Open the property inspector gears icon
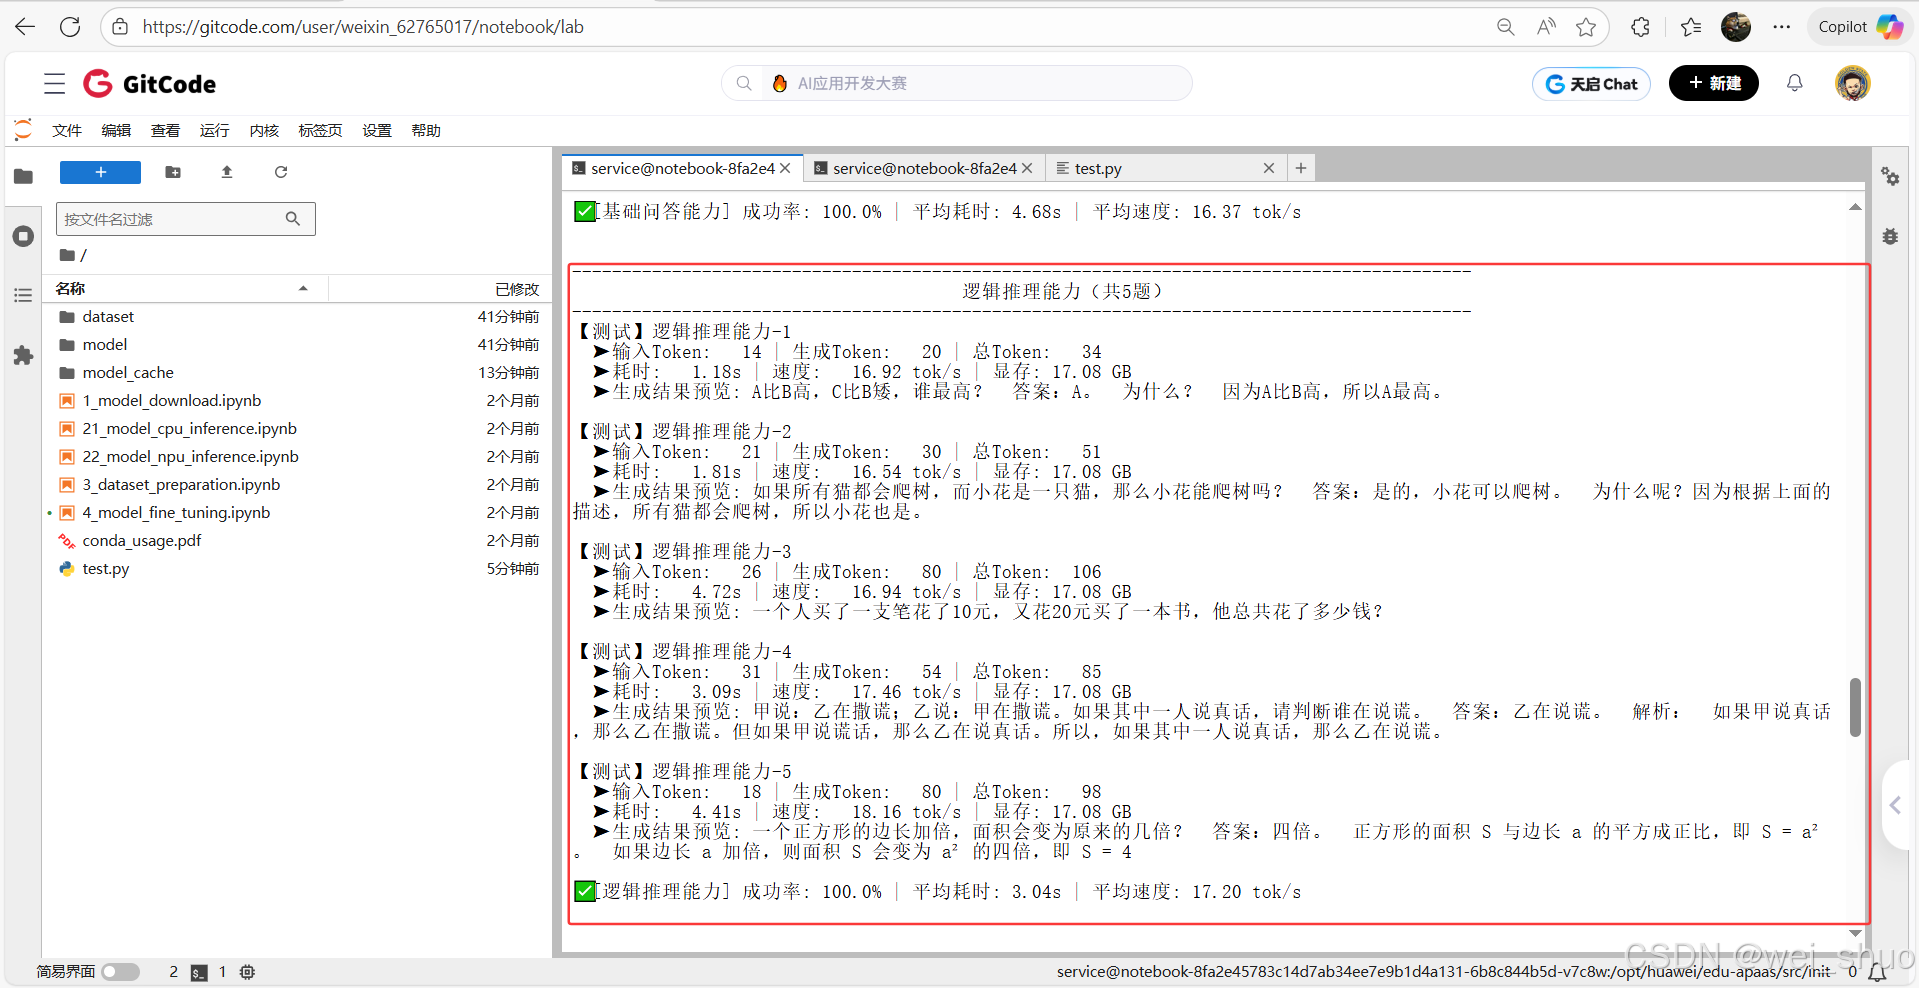The width and height of the screenshot is (1919, 988). (1890, 177)
